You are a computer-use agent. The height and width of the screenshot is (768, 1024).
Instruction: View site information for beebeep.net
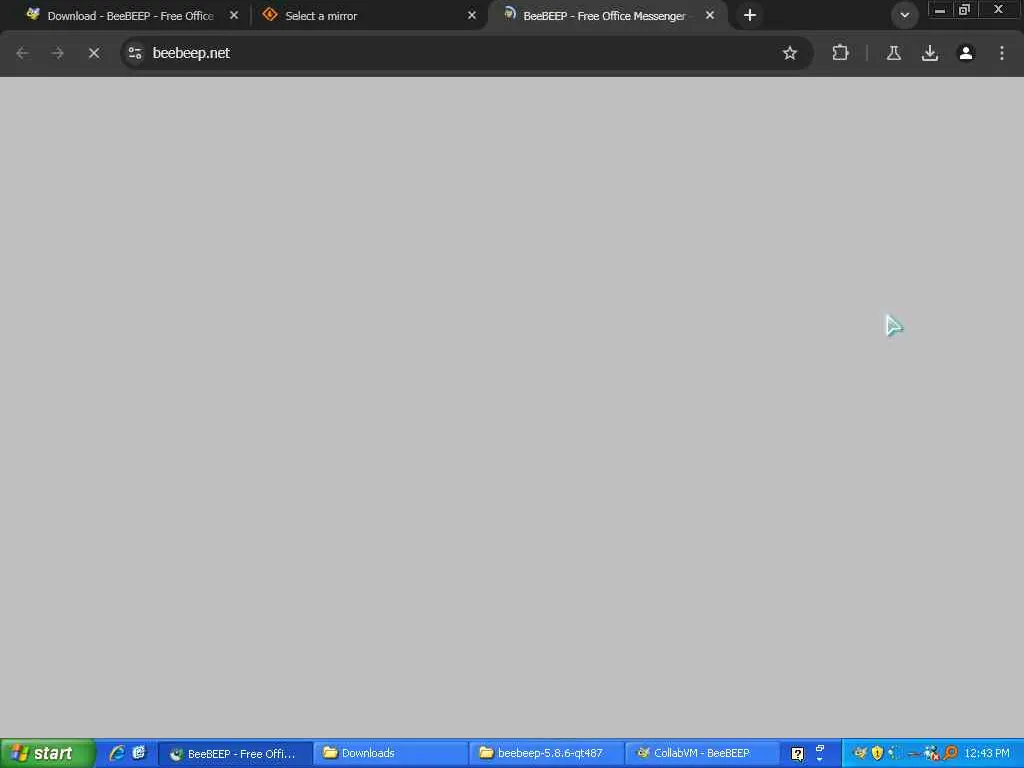(135, 54)
